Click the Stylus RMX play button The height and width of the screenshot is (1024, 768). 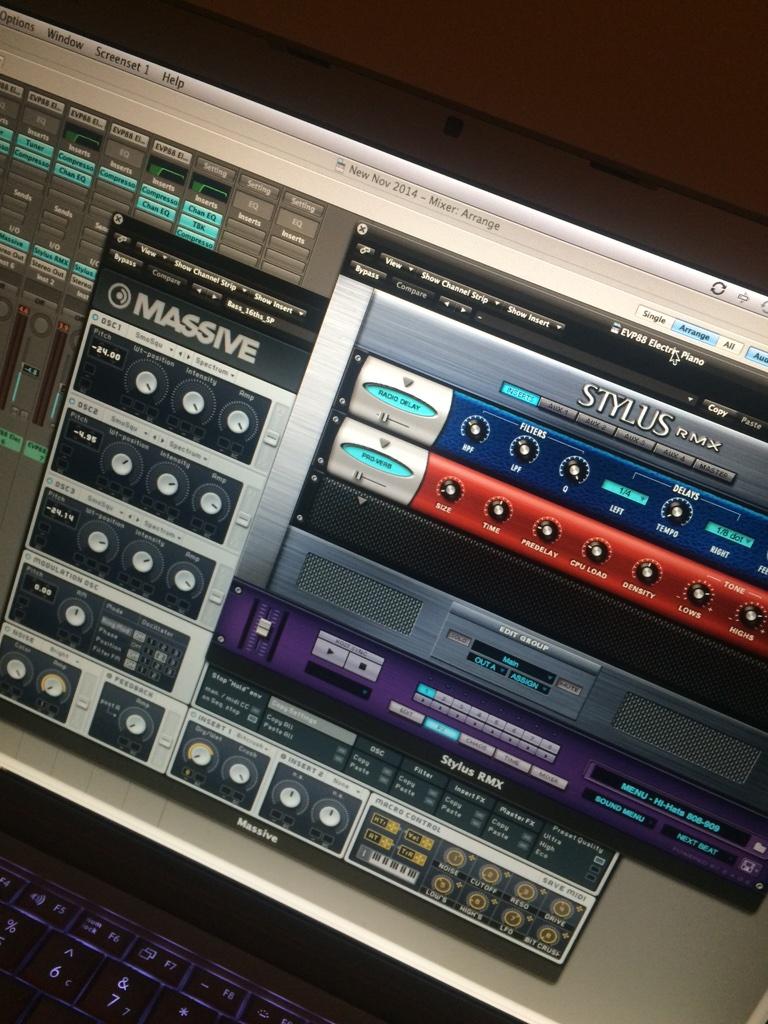329,652
